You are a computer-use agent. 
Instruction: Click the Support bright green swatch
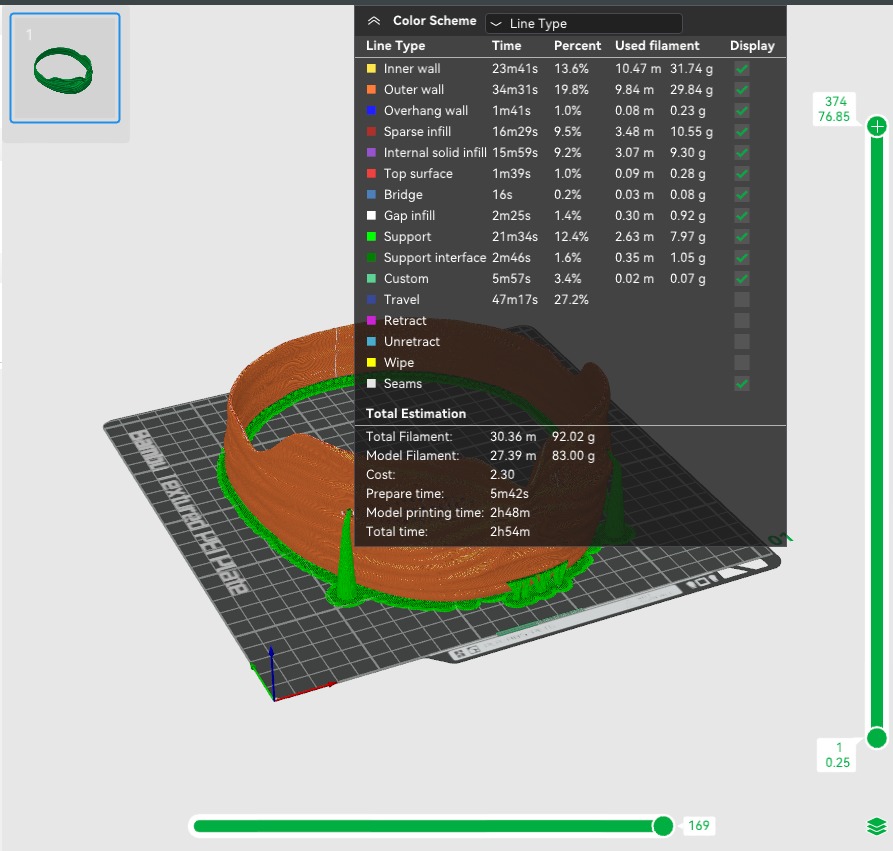tap(371, 237)
